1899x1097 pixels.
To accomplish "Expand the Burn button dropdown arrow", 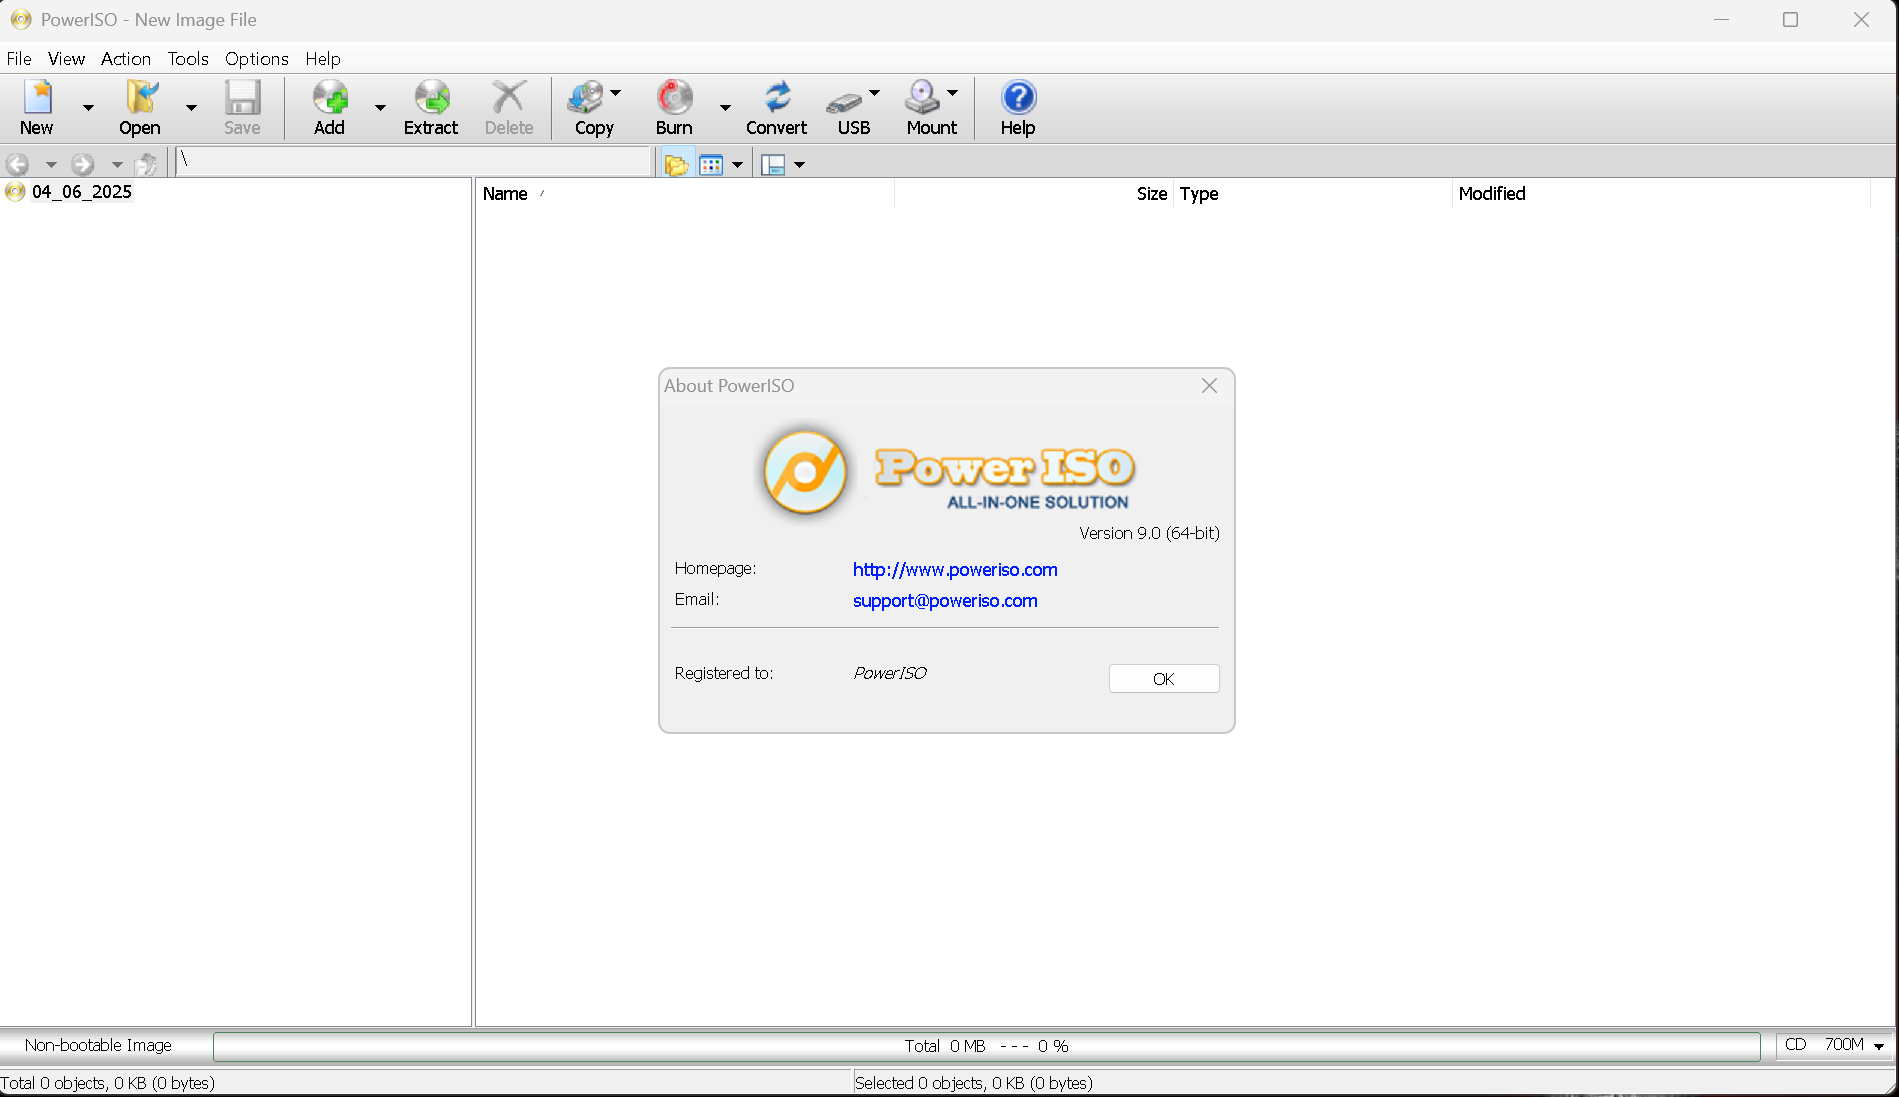I will tap(725, 108).
